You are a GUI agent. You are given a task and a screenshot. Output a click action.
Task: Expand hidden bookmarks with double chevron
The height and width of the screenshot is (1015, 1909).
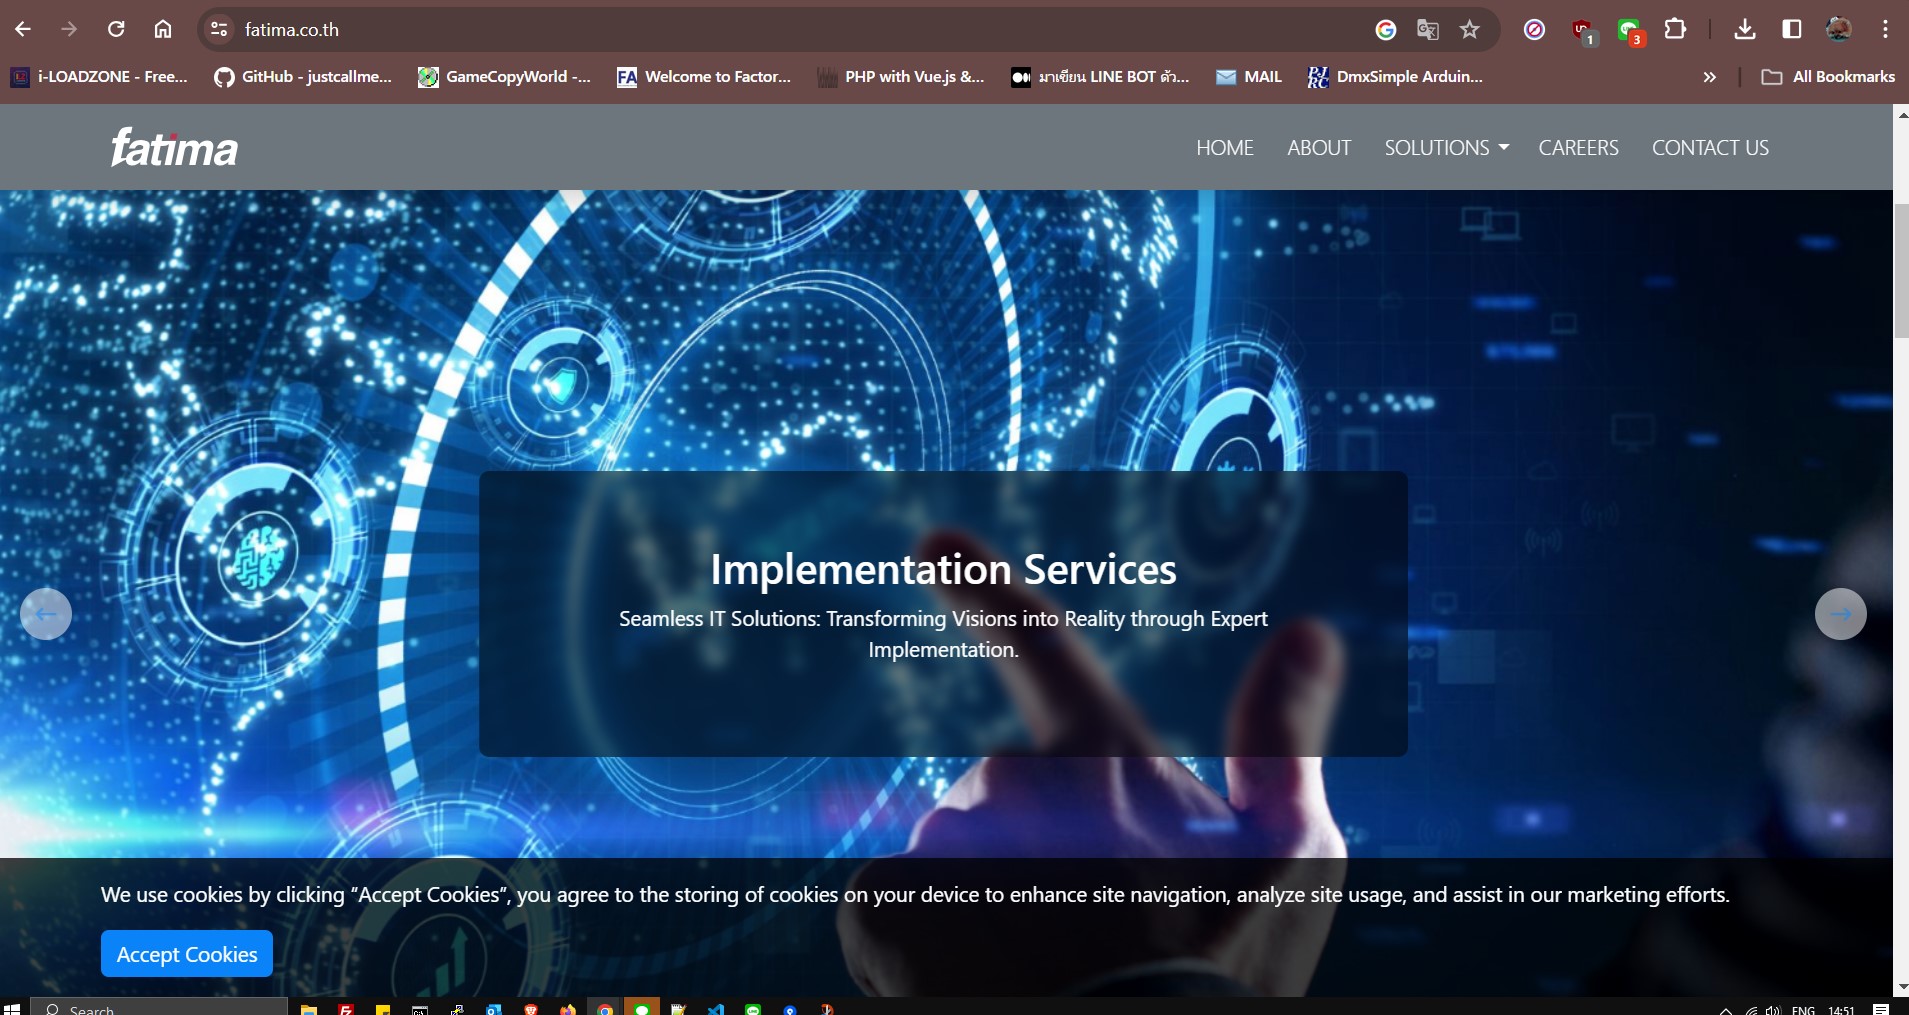pyautogui.click(x=1709, y=77)
